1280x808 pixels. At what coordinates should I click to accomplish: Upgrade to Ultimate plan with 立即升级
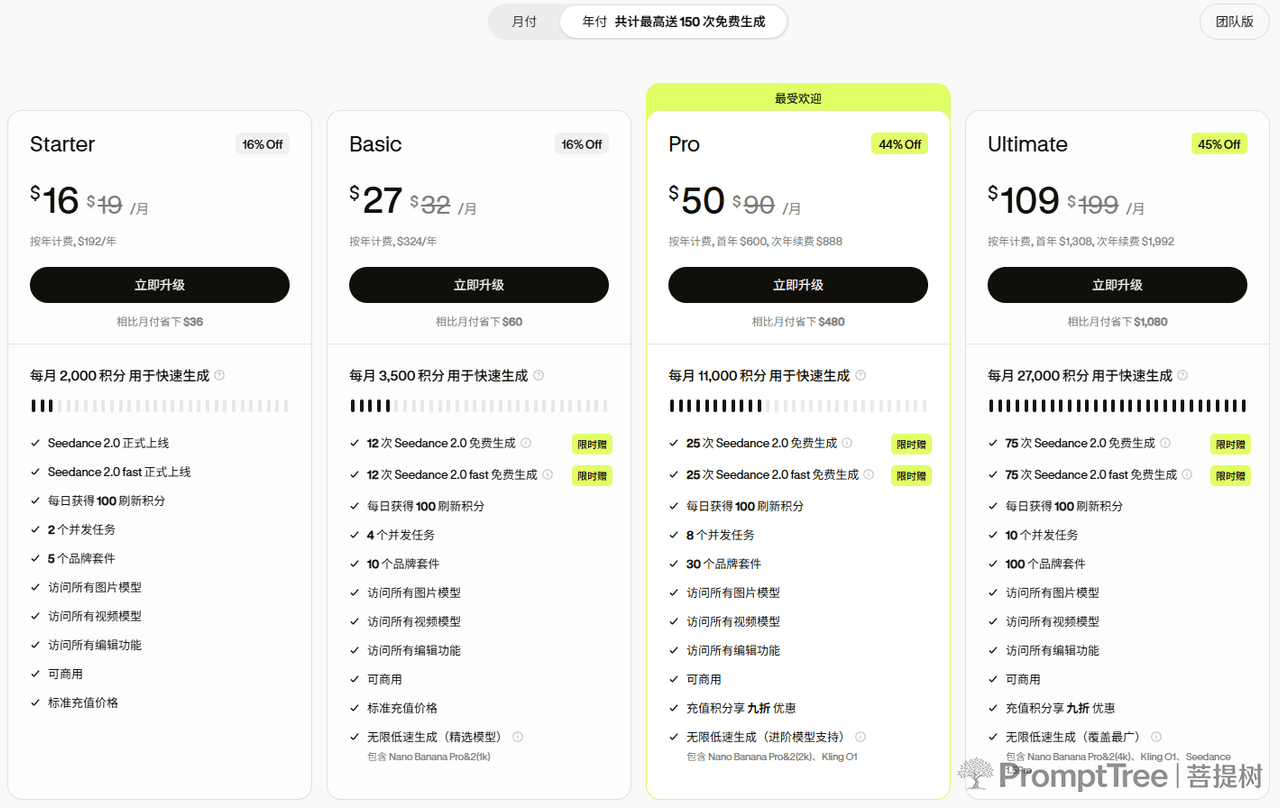1117,285
